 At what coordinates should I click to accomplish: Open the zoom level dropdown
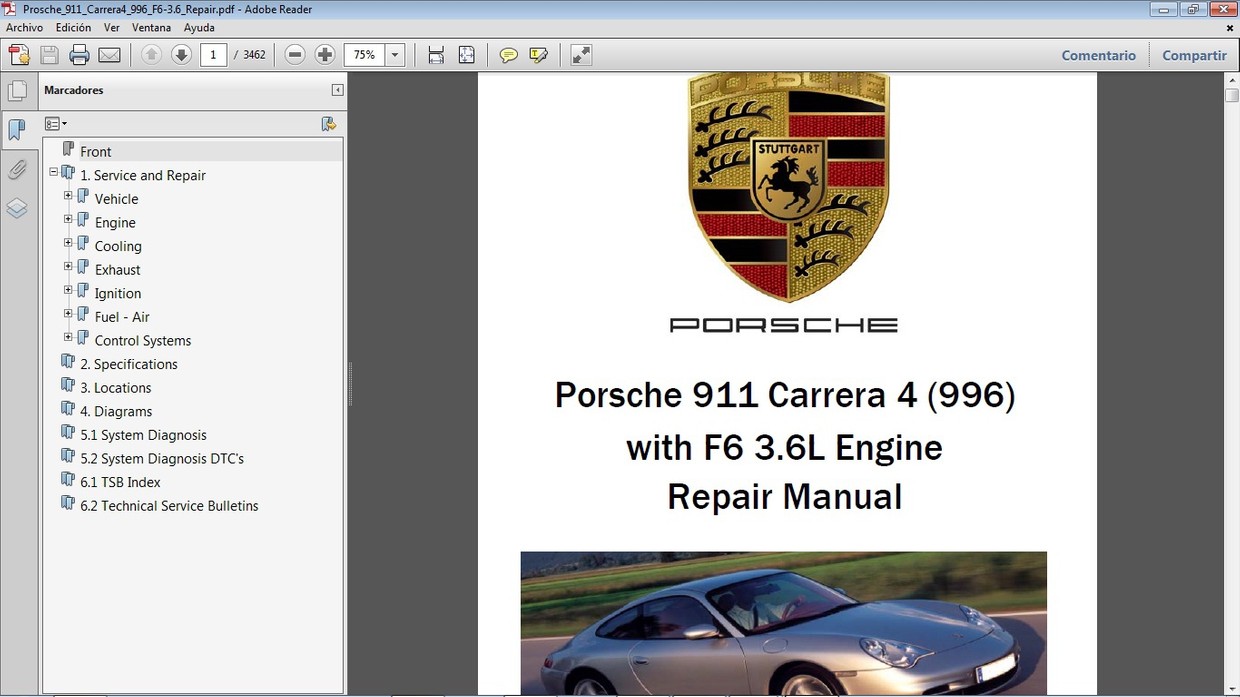point(394,55)
